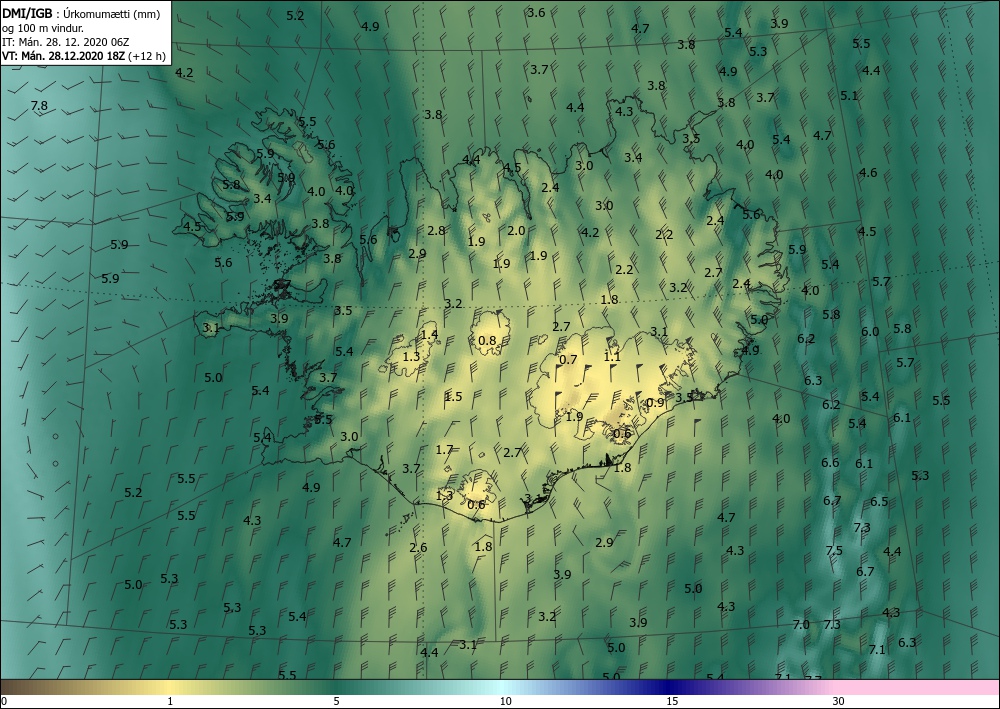
Task: Click the VT: Mán. 28.12.2020 18Z line
Action: [84, 56]
